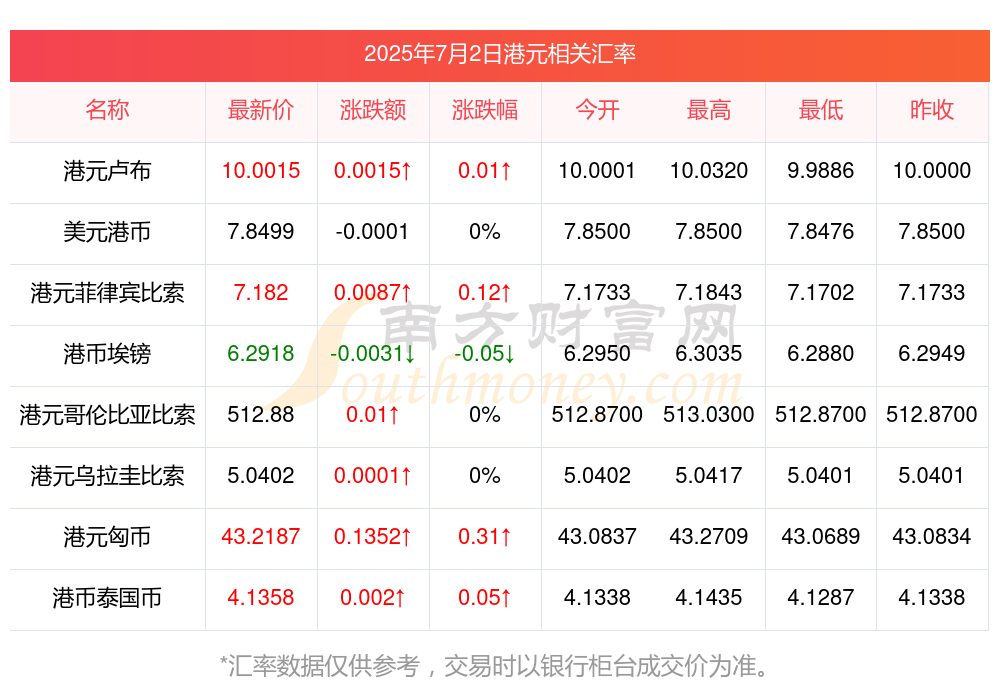Click change amount 0.0015↑

click(x=373, y=171)
